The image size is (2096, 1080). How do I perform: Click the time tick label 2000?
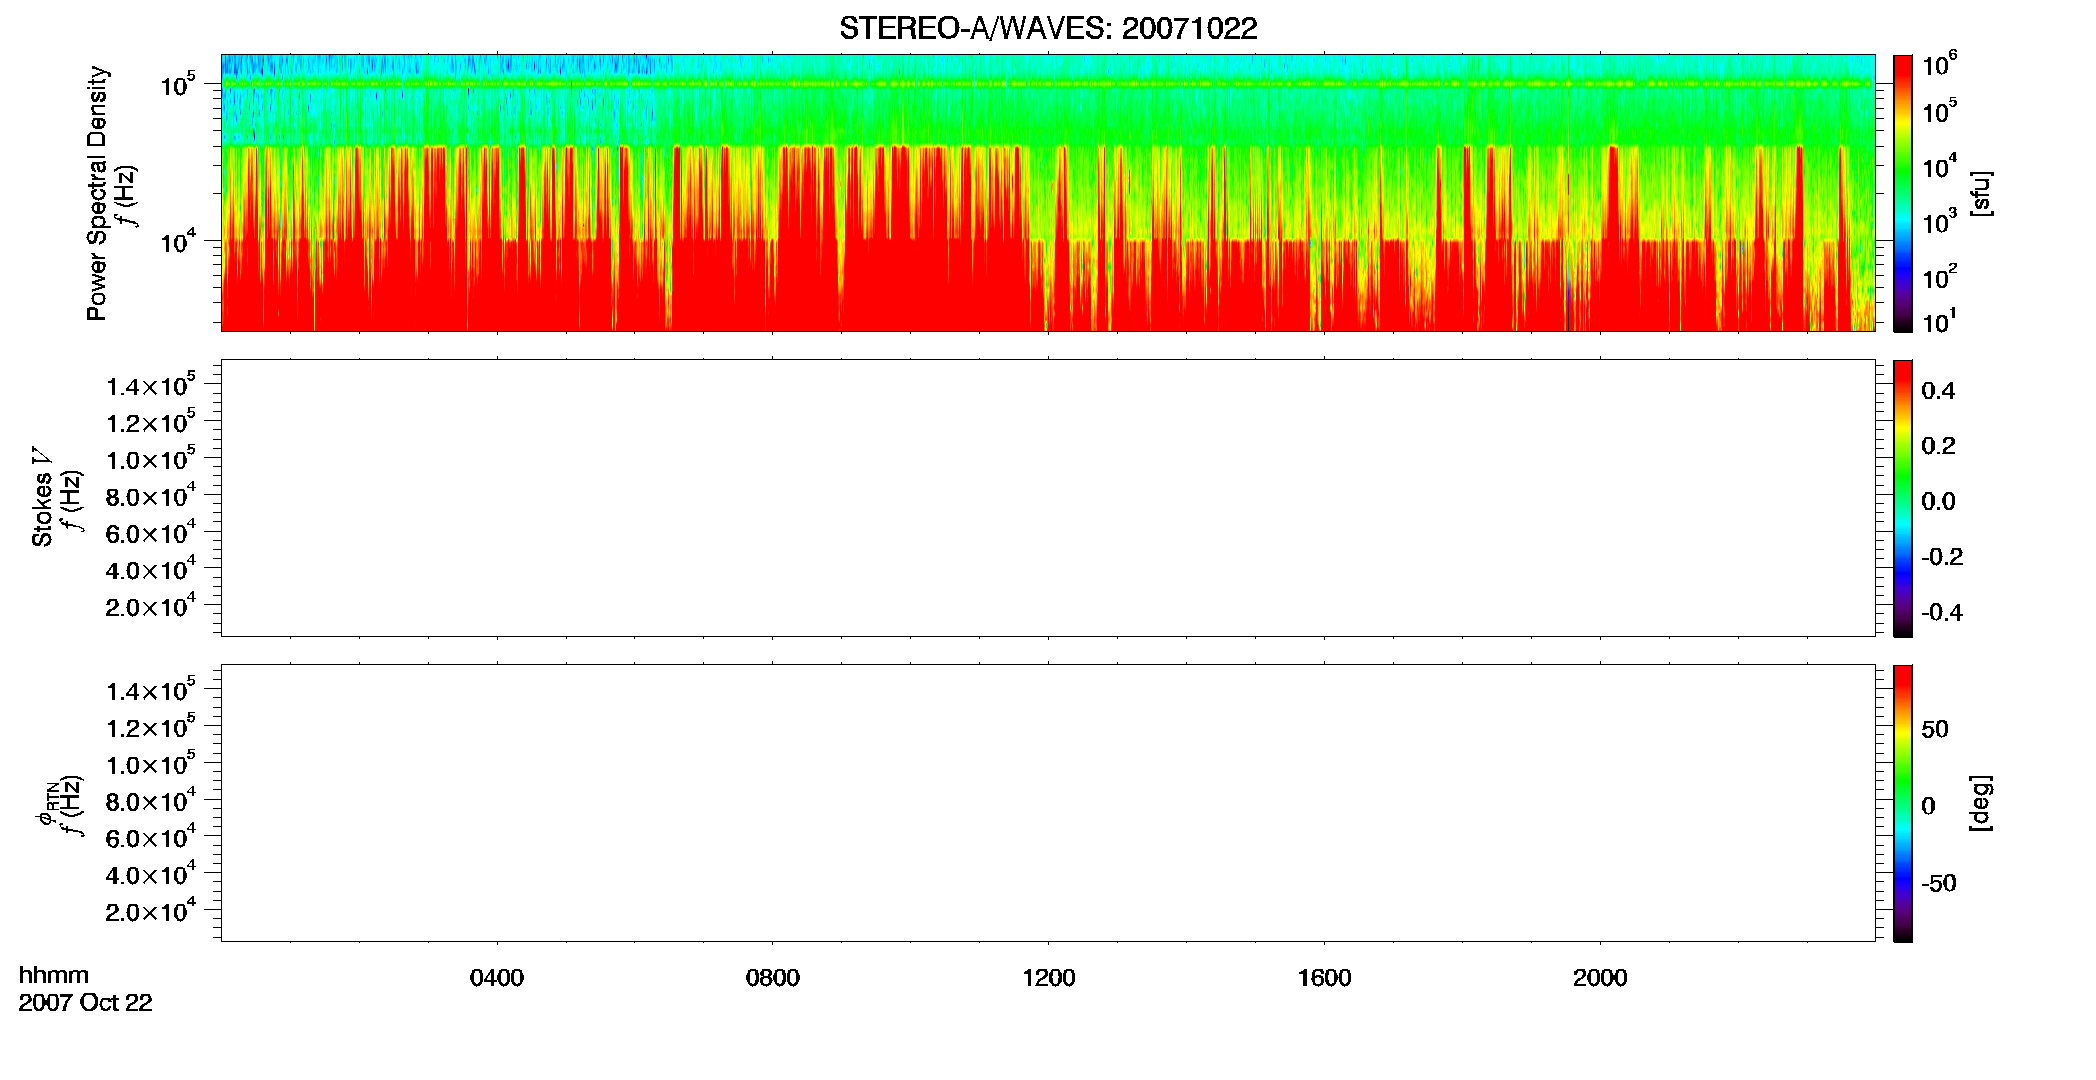coord(1600,978)
